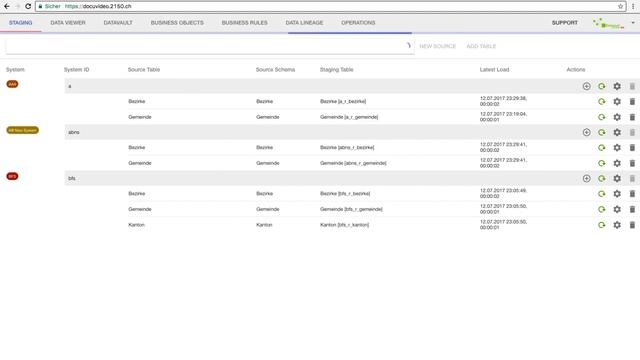Add a table to system bfs
This screenshot has width=640, height=360.
(587, 178)
